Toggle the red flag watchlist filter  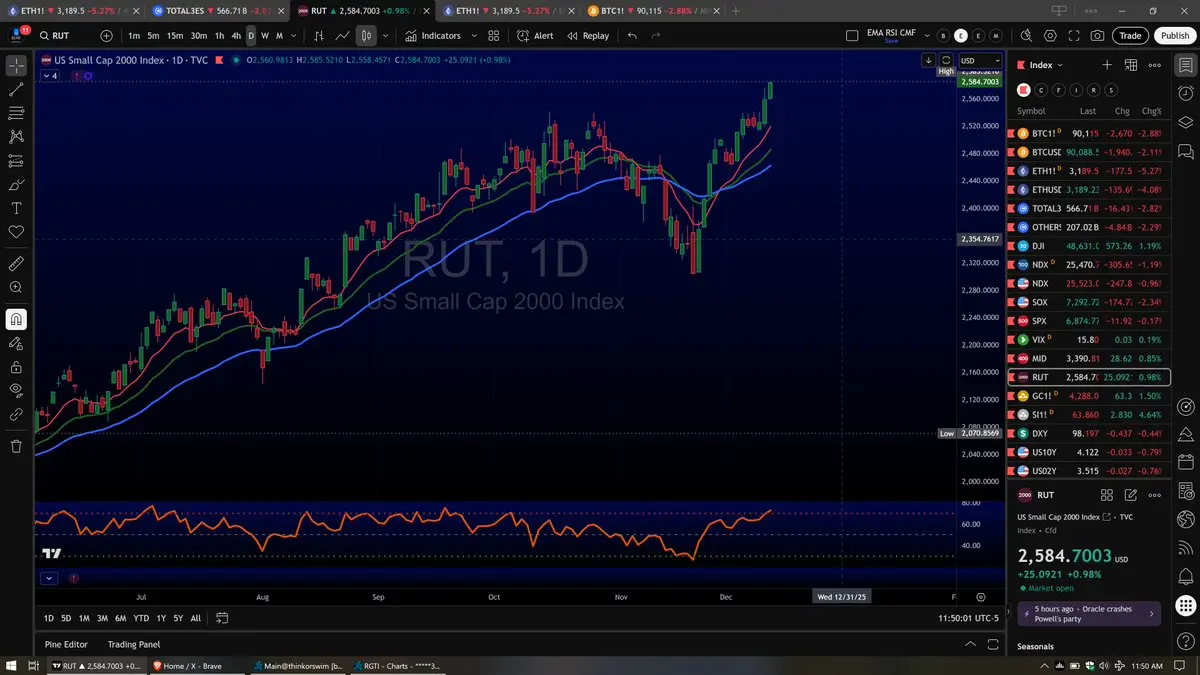[1024, 90]
